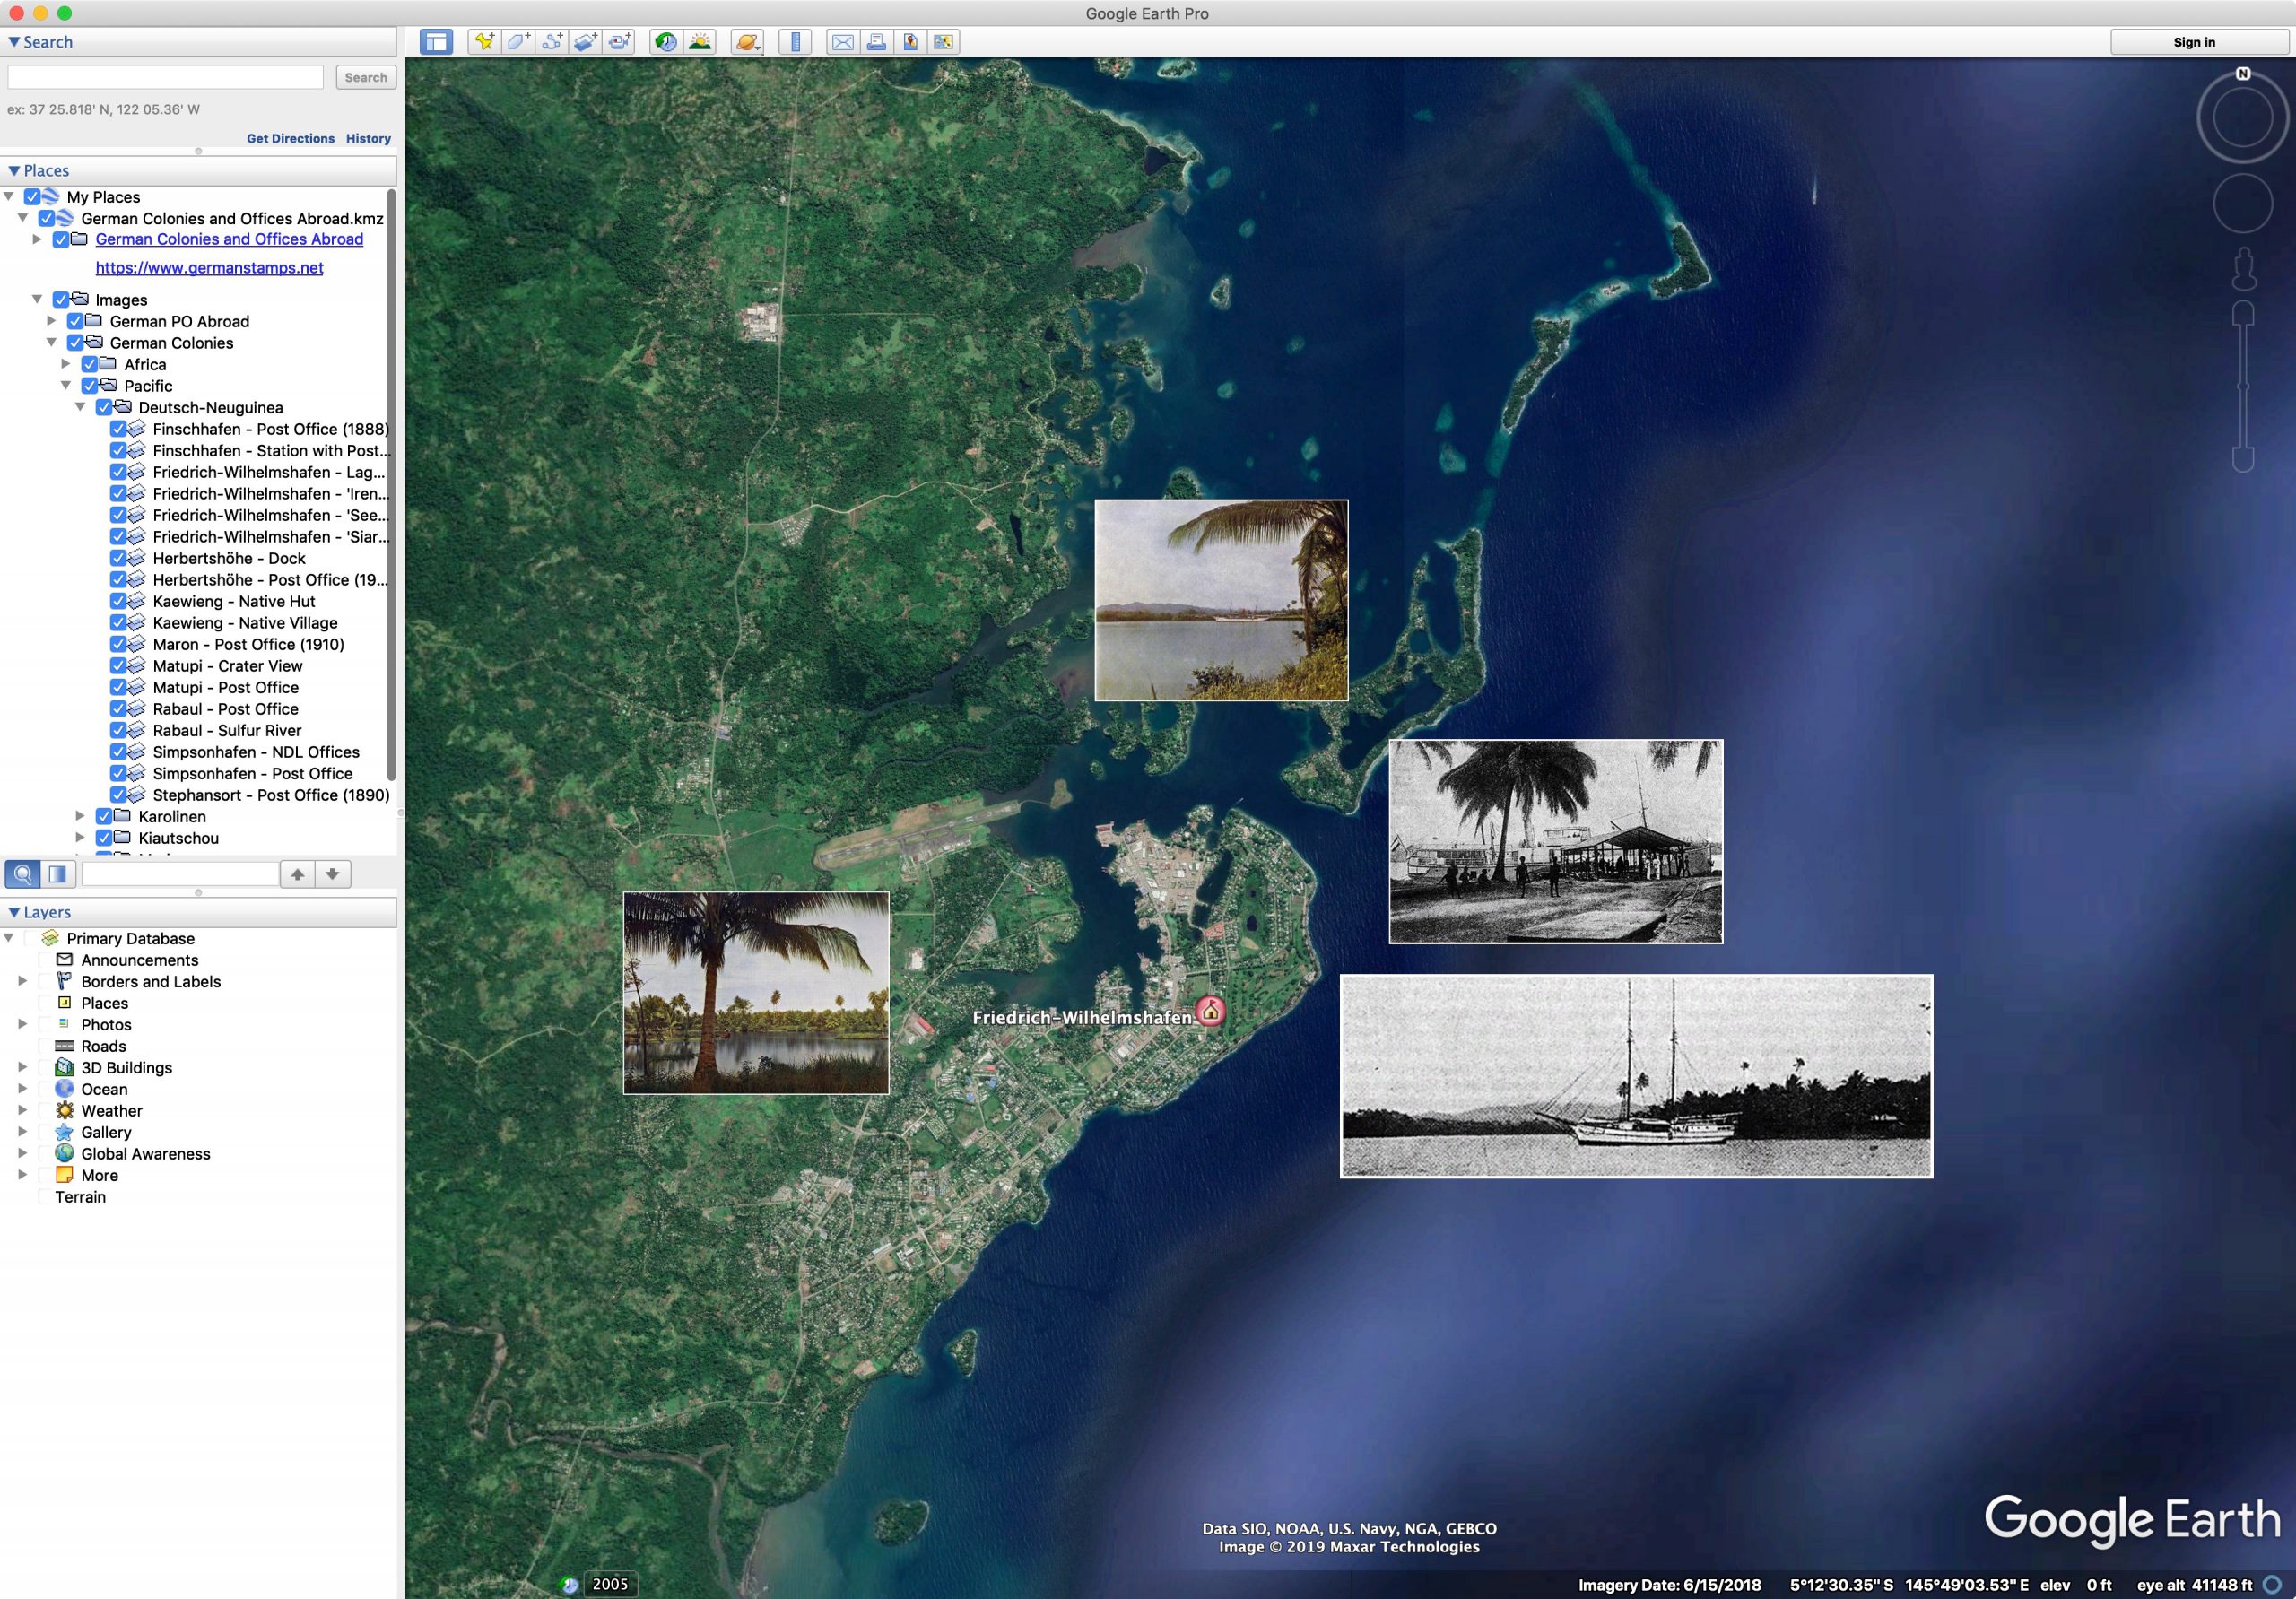The height and width of the screenshot is (1599, 2296).
Task: Open the germanstamps.net link
Action: click(x=209, y=267)
